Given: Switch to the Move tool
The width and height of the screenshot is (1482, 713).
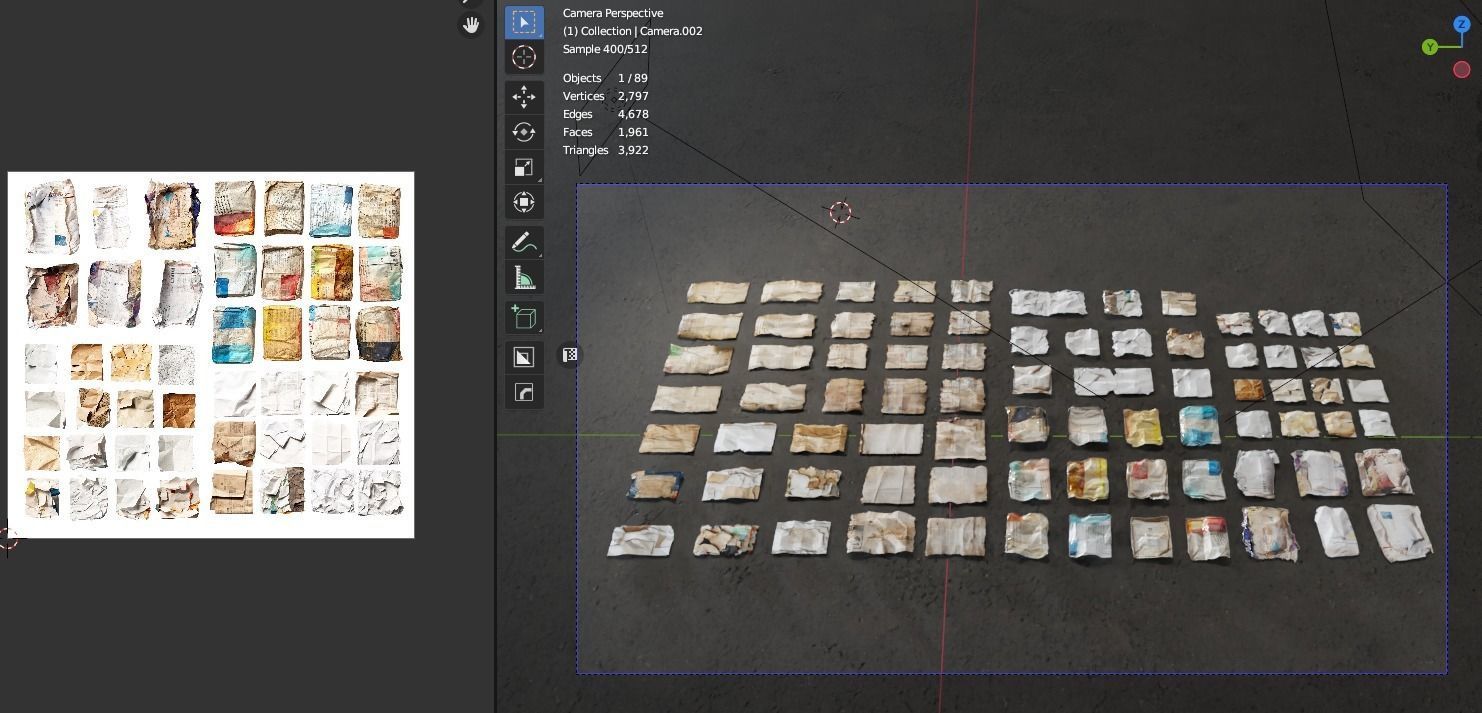Looking at the screenshot, I should coord(524,96).
